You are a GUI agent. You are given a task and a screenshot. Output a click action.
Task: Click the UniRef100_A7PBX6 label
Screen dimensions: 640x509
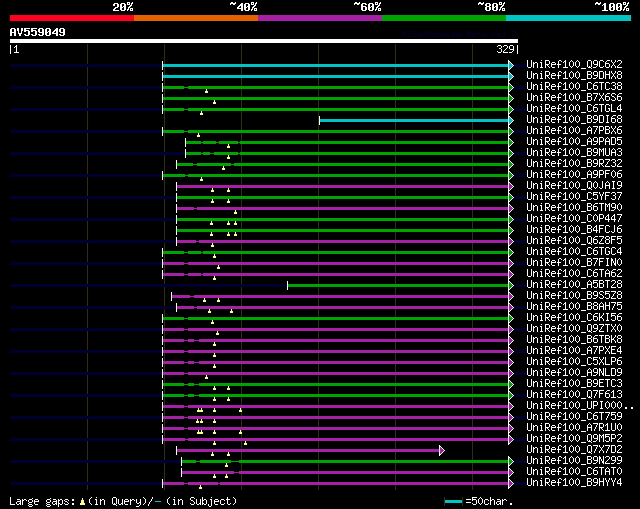pos(574,131)
